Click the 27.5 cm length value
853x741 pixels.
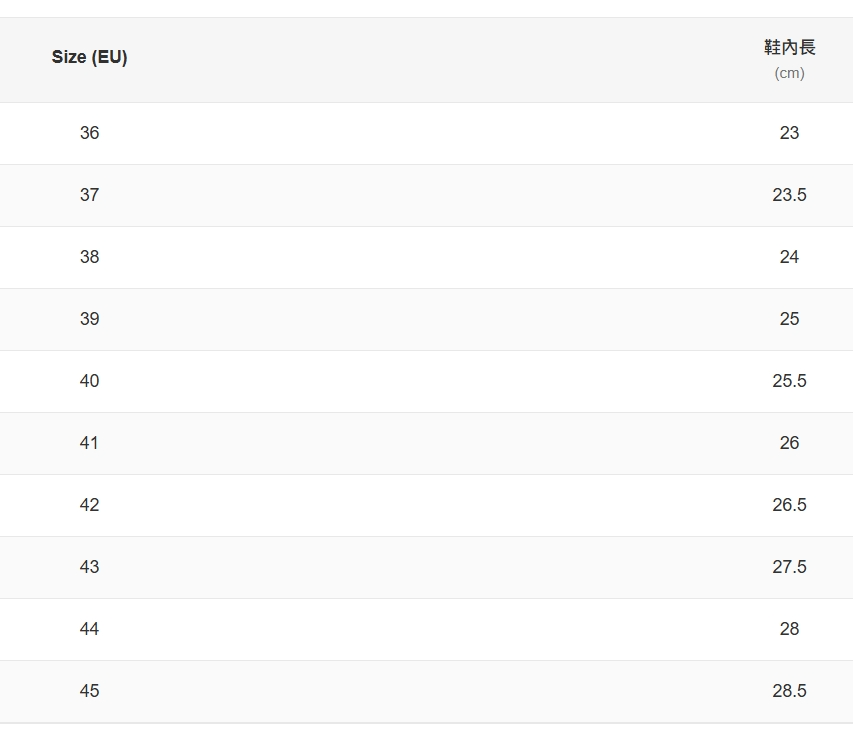click(789, 567)
